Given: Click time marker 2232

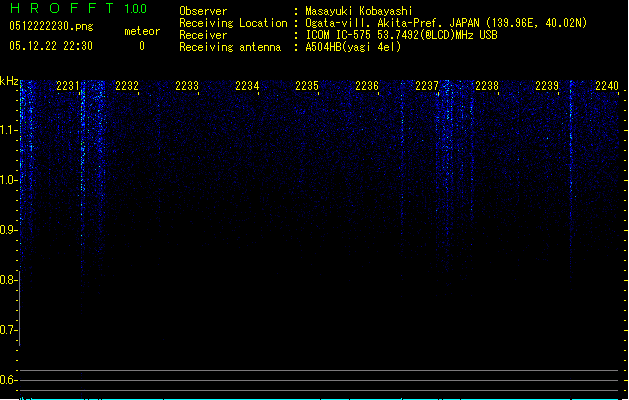Looking at the screenshot, I should pyautogui.click(x=127, y=86).
